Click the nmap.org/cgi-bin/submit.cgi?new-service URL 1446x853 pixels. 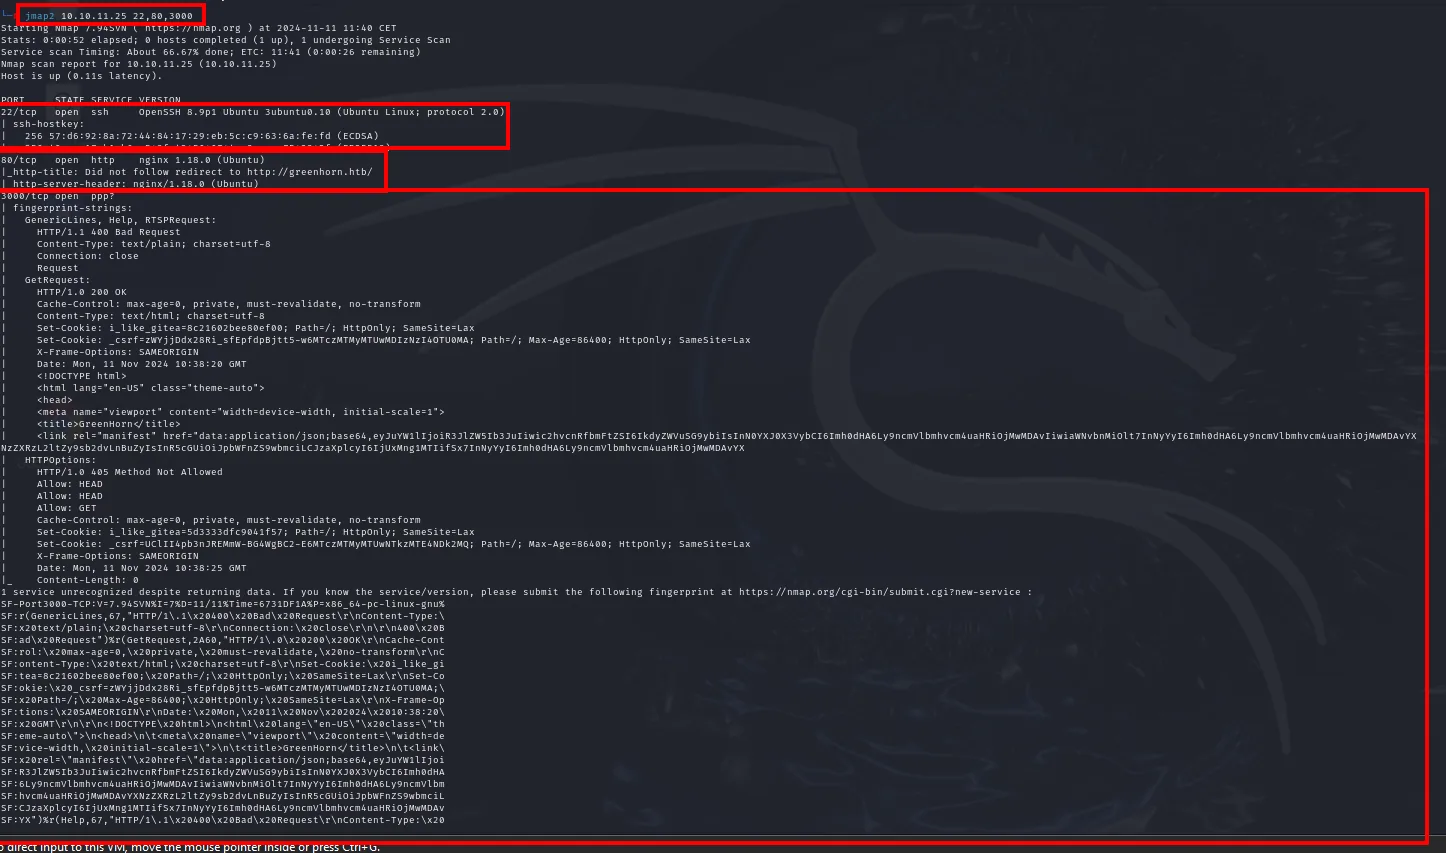point(880,592)
